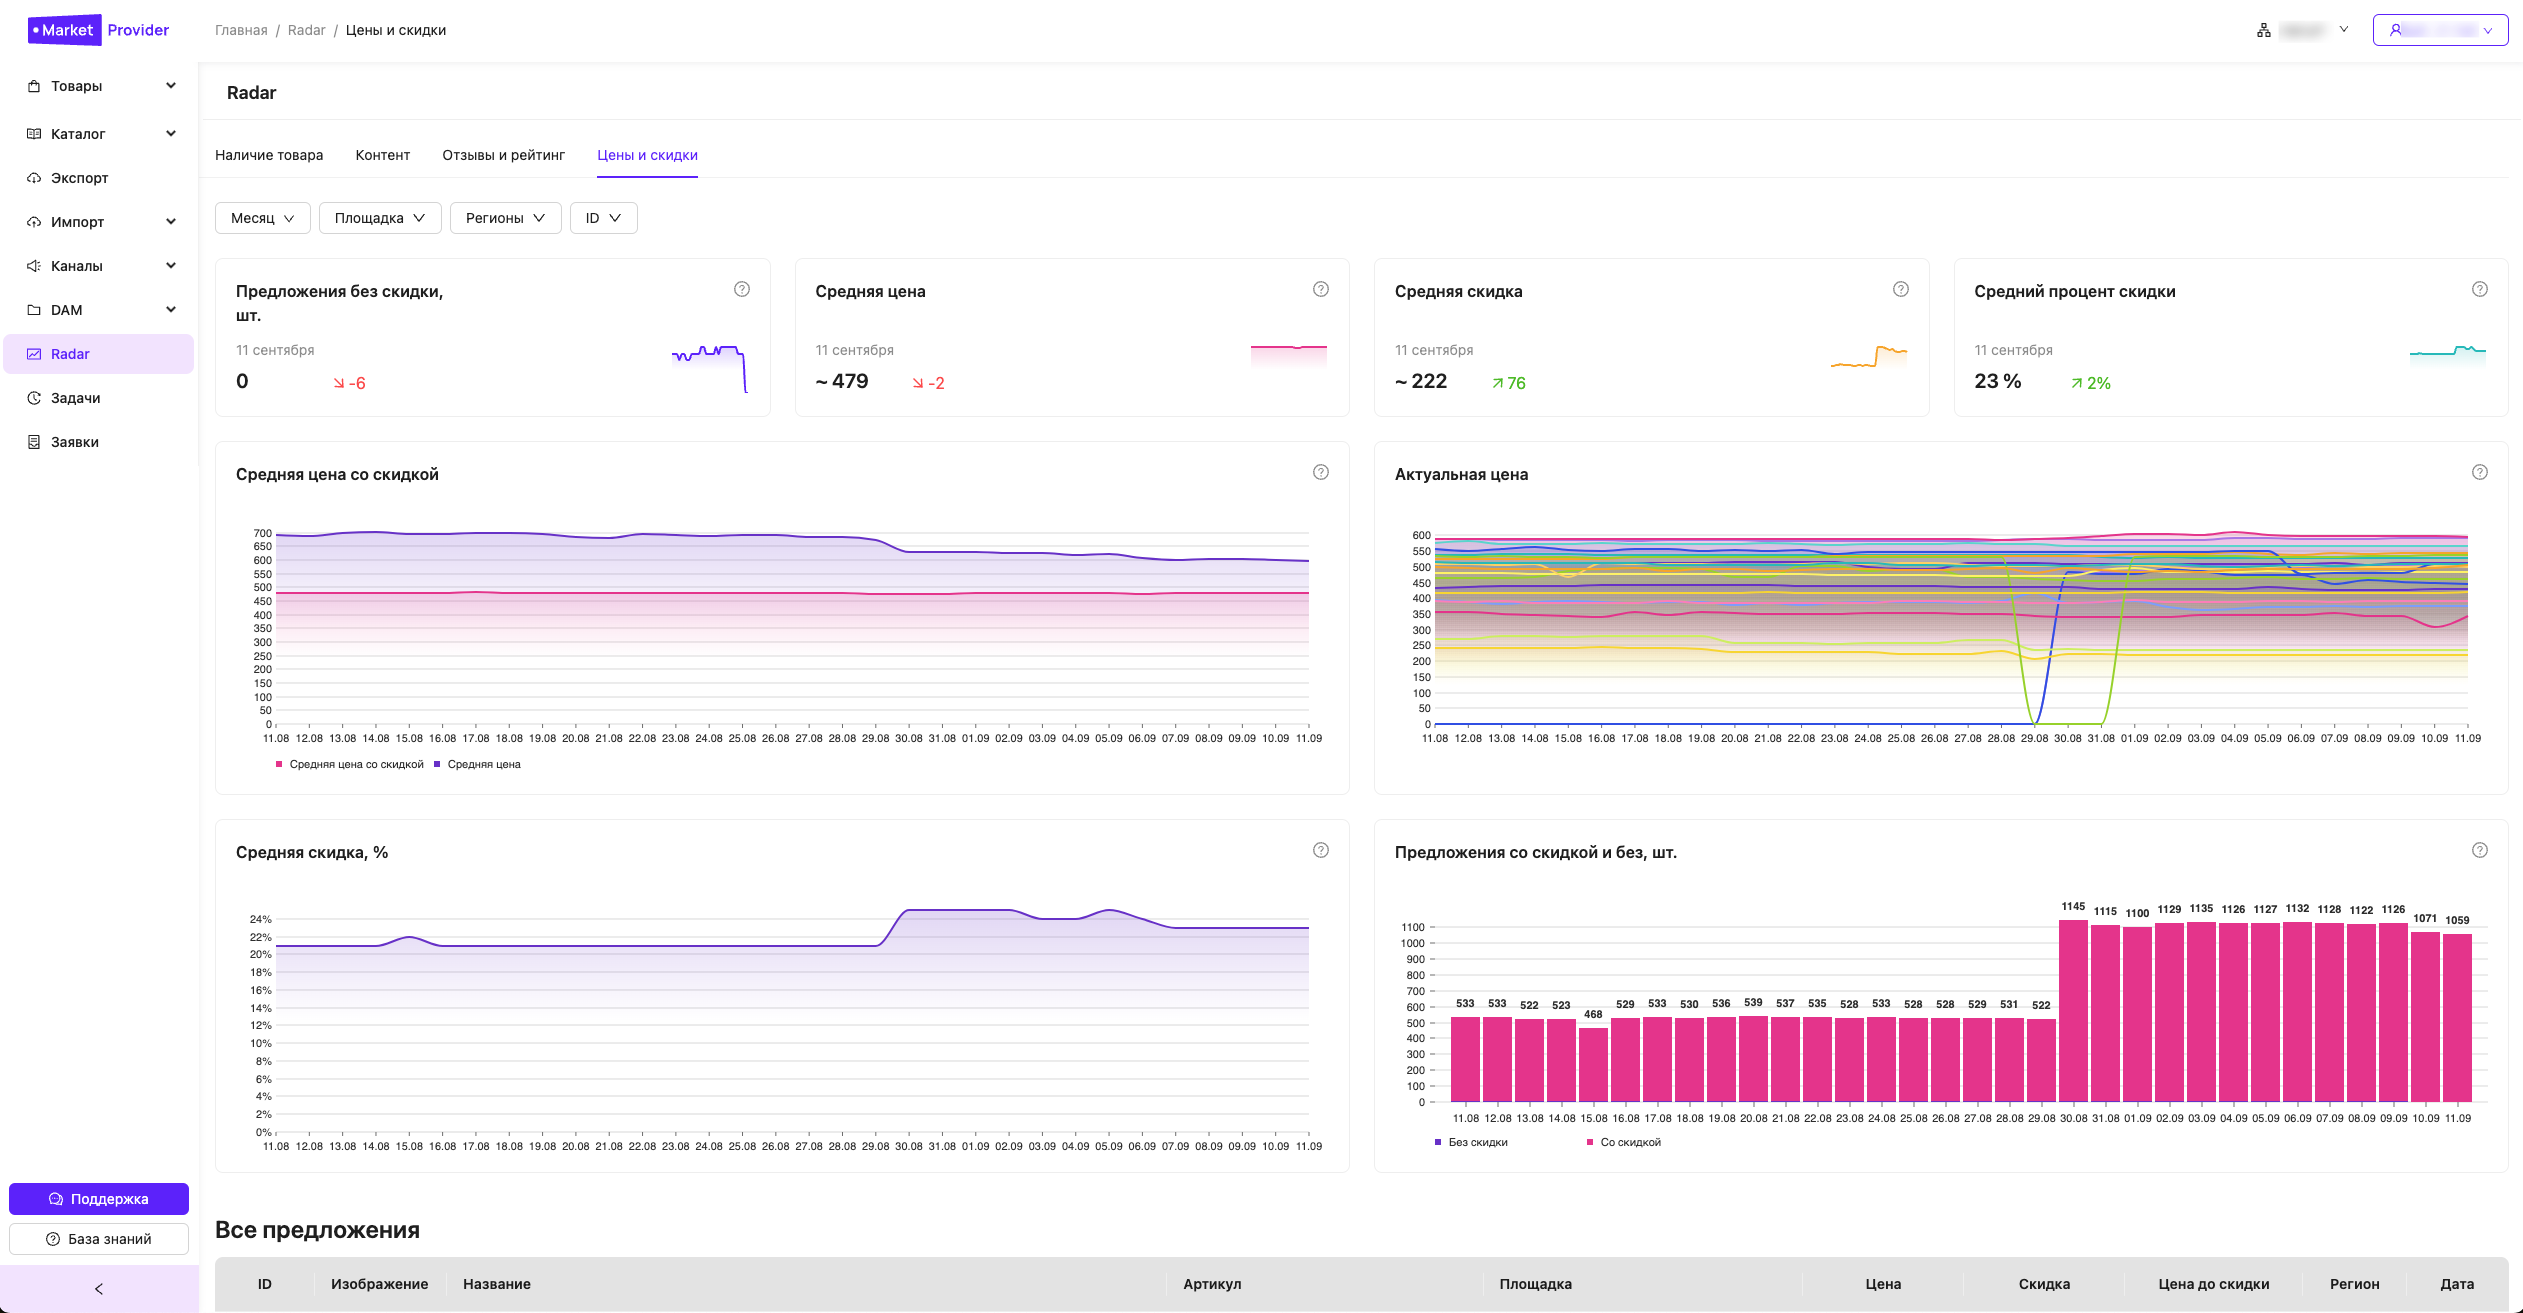Switch to the Наличие товара tab
This screenshot has width=2523, height=1313.
[269, 155]
